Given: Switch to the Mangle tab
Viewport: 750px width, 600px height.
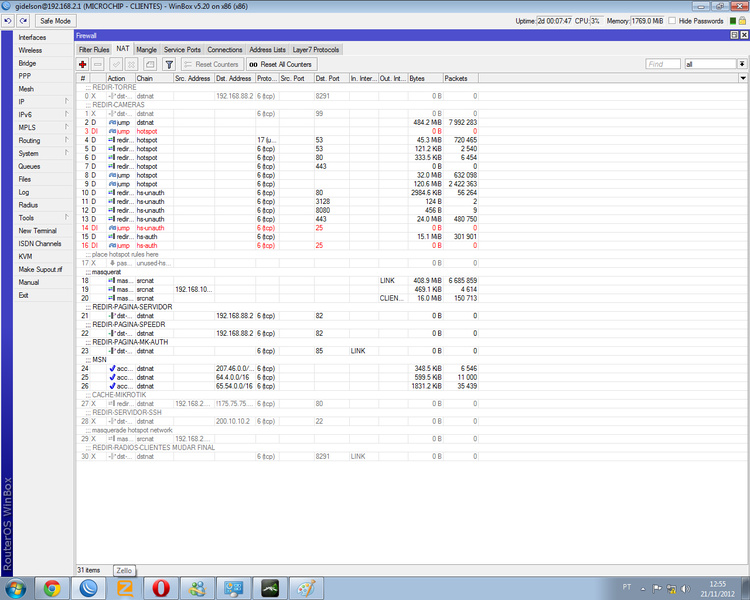Looking at the screenshot, I should (146, 50).
